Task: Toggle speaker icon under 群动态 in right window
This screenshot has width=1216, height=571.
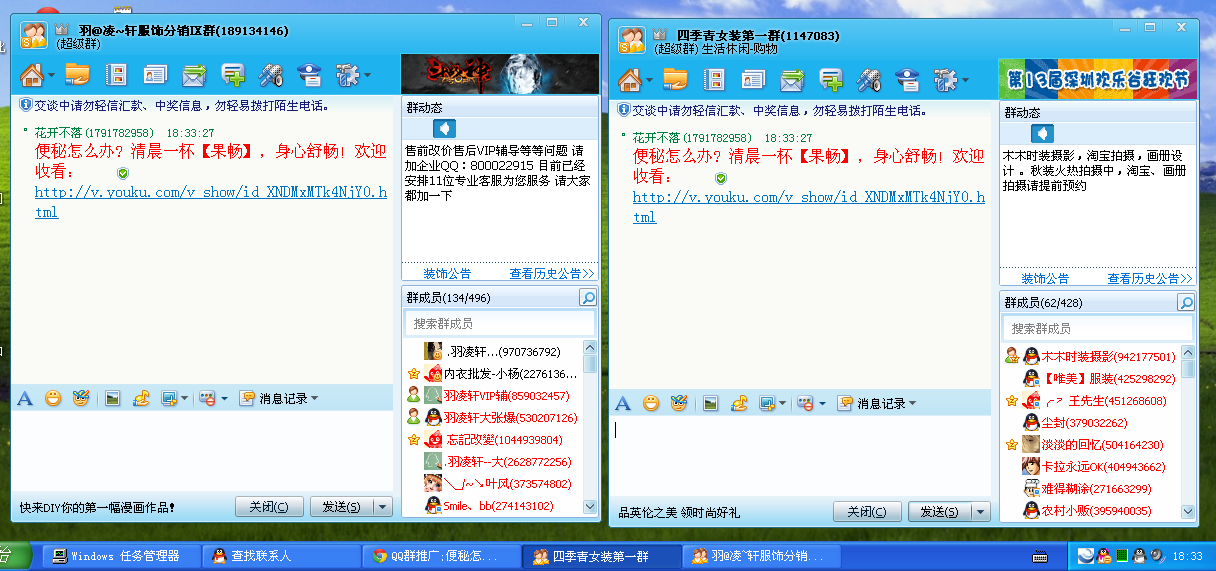Action: click(x=1042, y=134)
